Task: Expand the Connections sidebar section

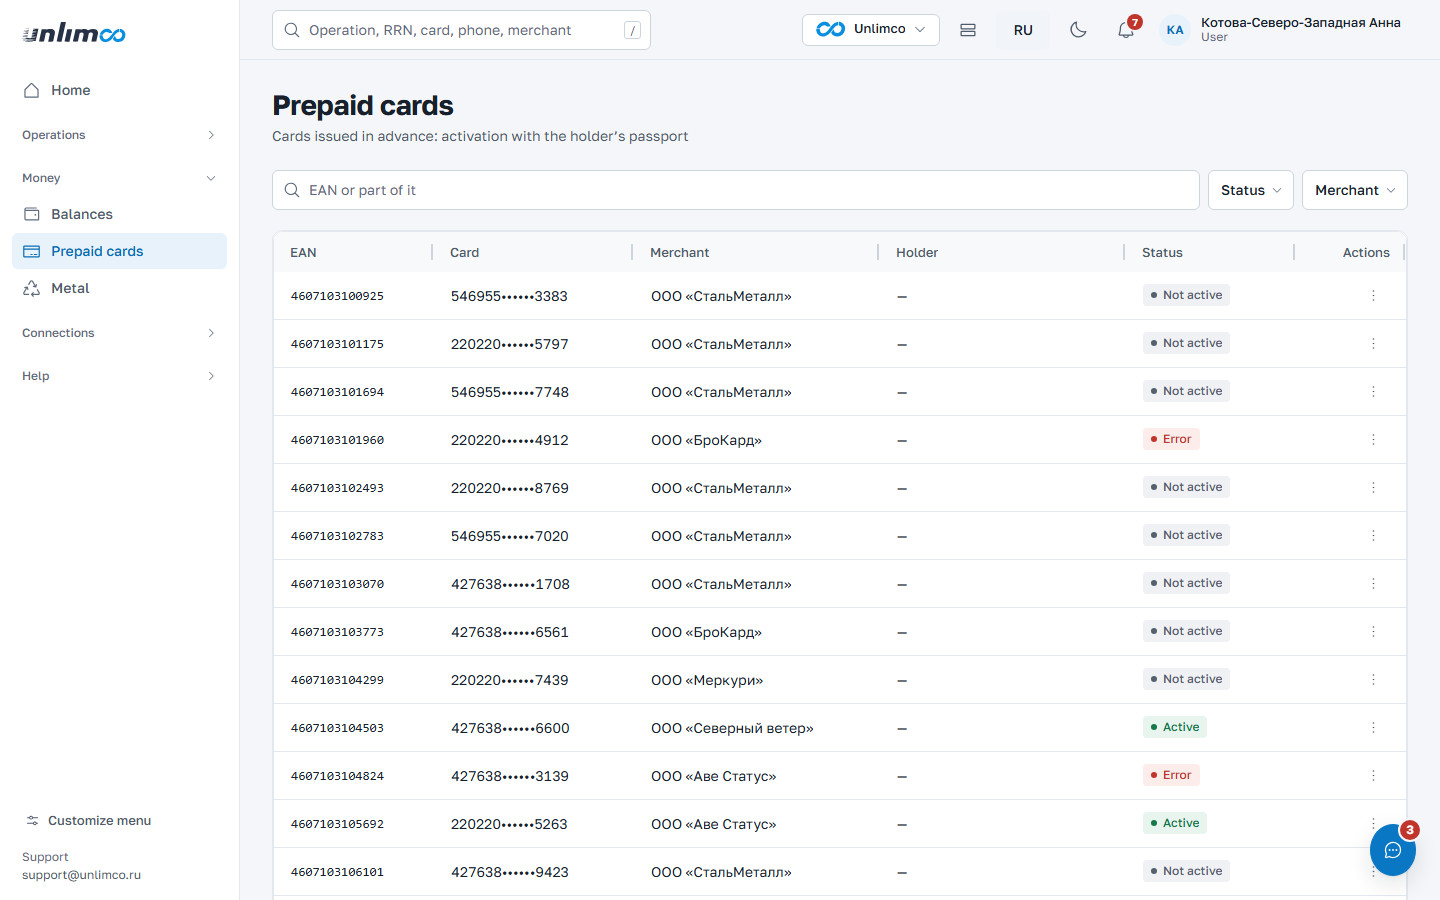Action: [119, 333]
